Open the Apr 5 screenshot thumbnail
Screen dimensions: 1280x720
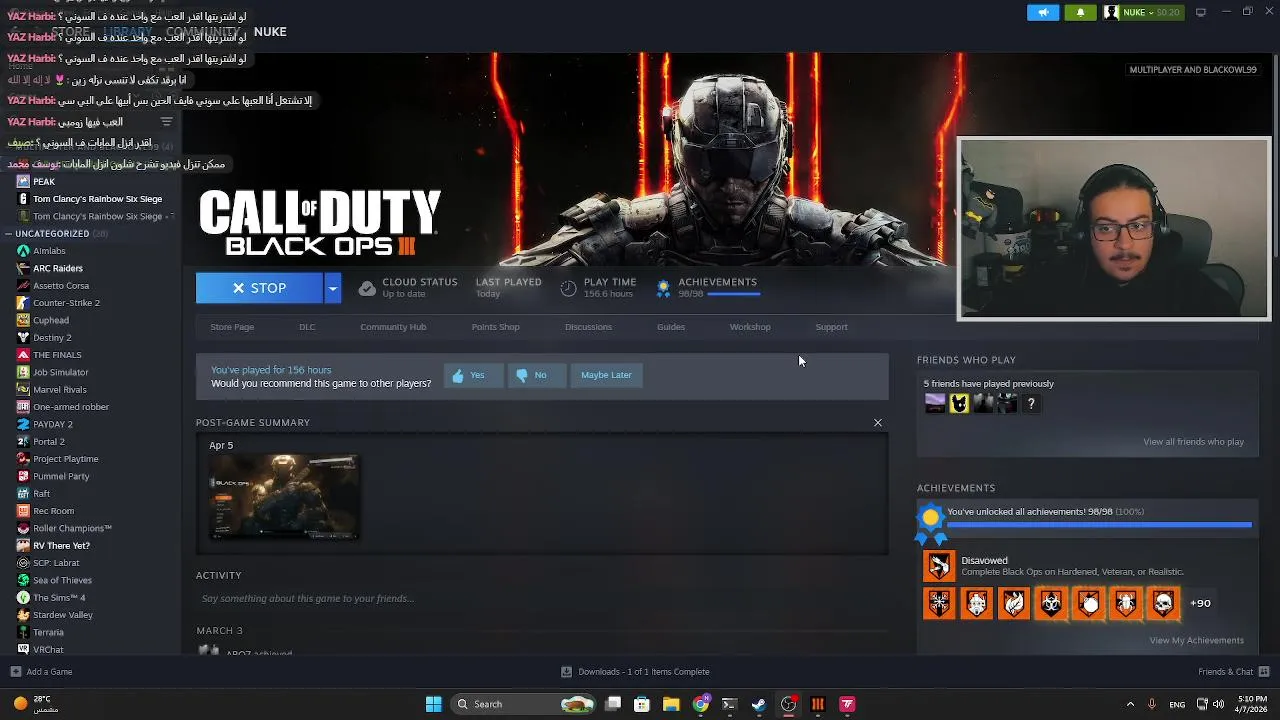point(284,497)
